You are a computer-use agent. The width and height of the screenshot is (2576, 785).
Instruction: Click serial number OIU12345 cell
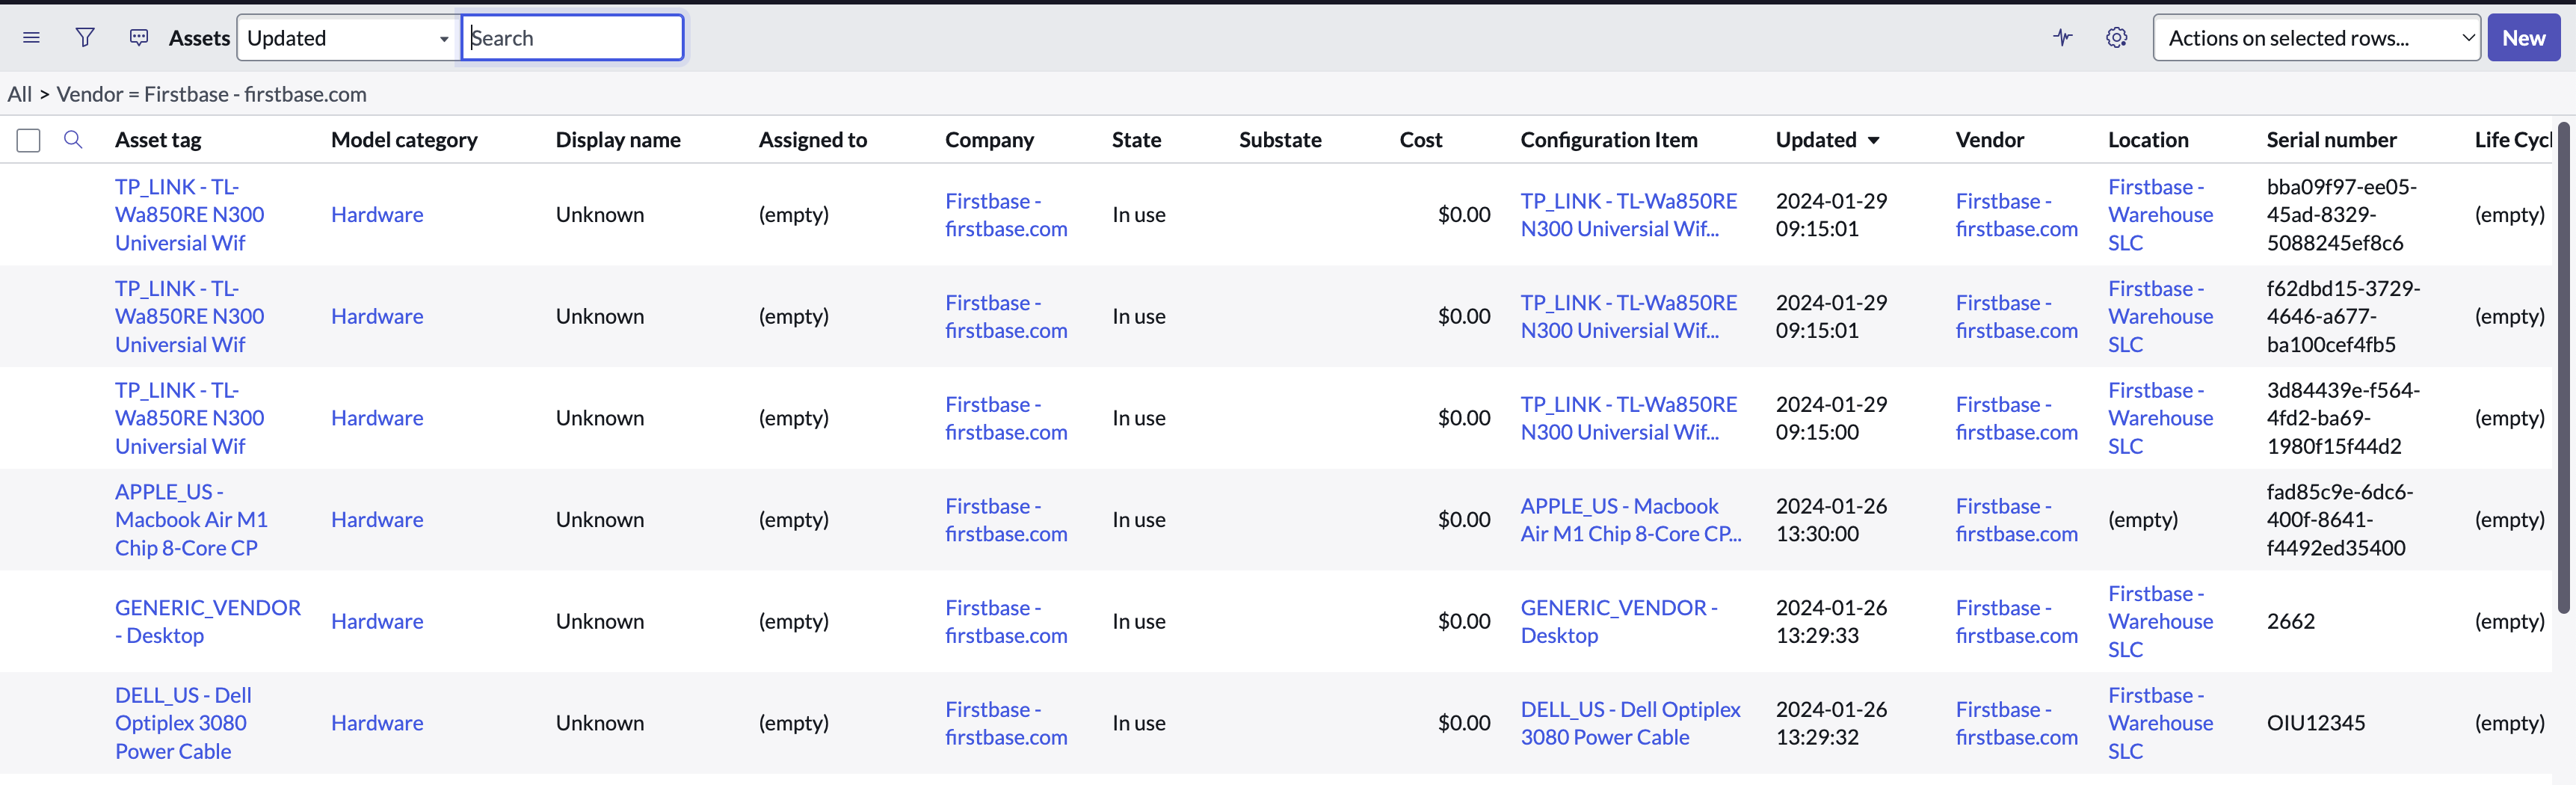2315,723
